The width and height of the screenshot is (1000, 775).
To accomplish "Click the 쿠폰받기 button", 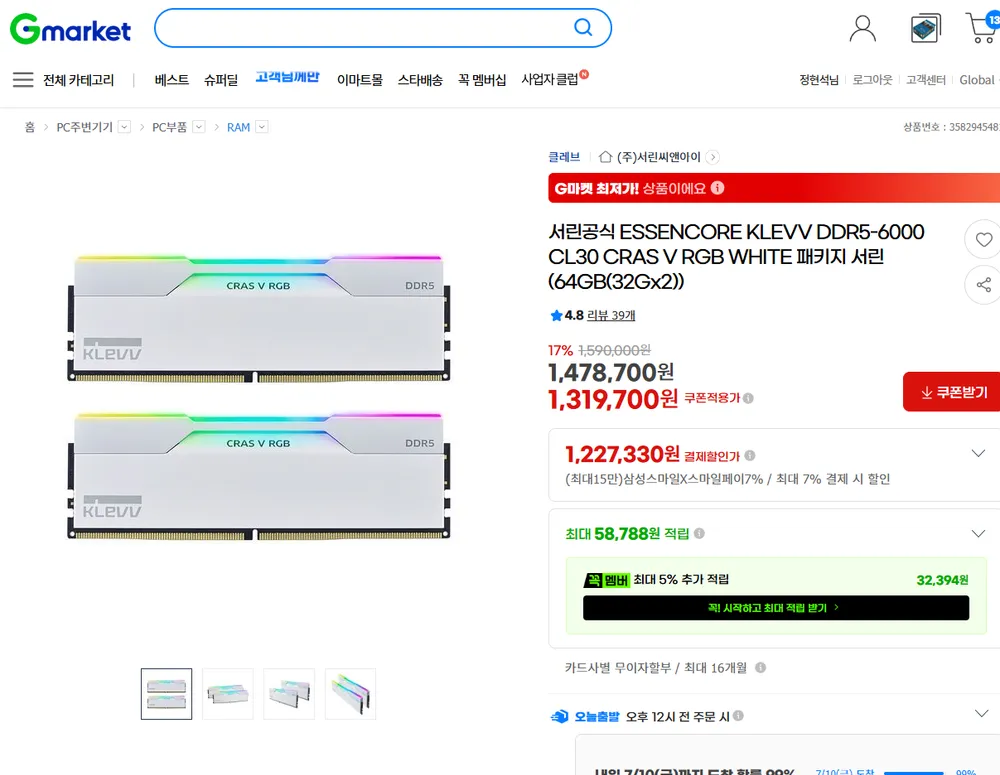I will pyautogui.click(x=952, y=392).
